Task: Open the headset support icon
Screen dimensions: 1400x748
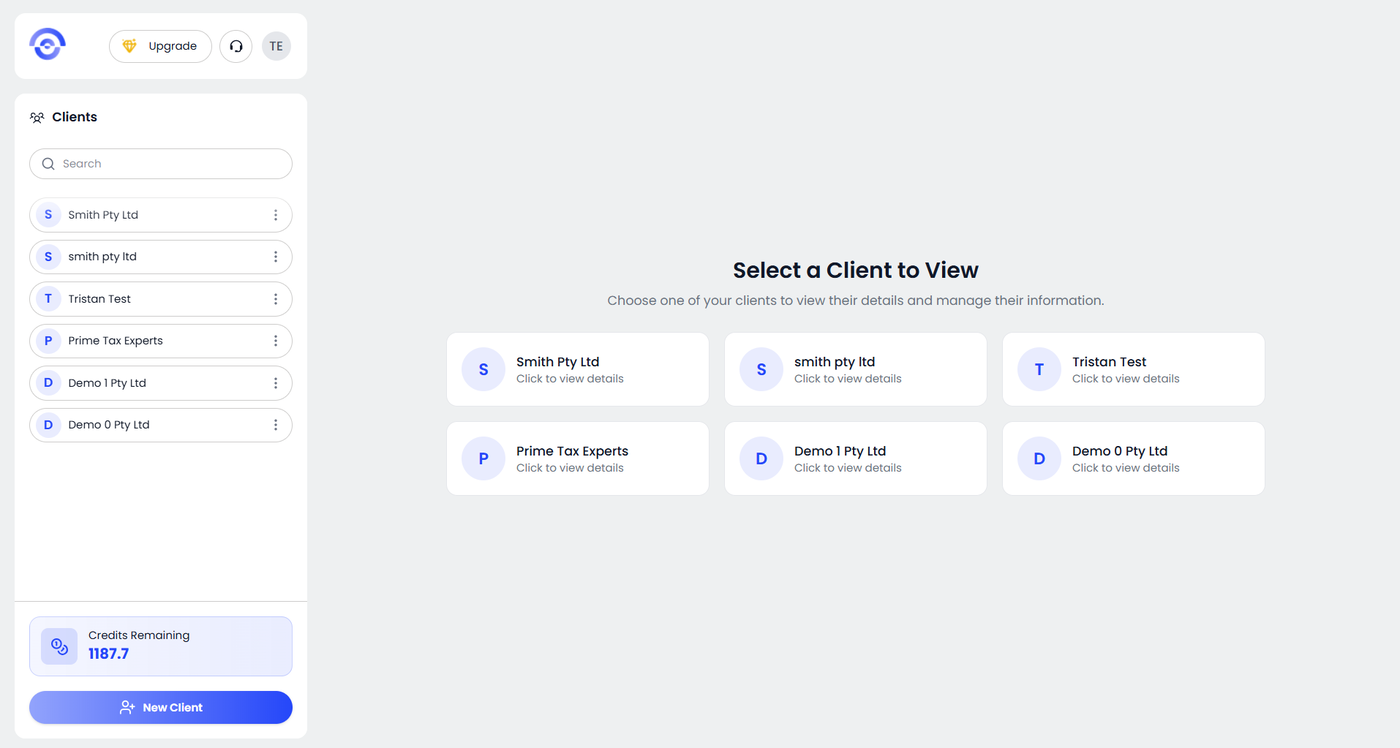Action: (236, 46)
